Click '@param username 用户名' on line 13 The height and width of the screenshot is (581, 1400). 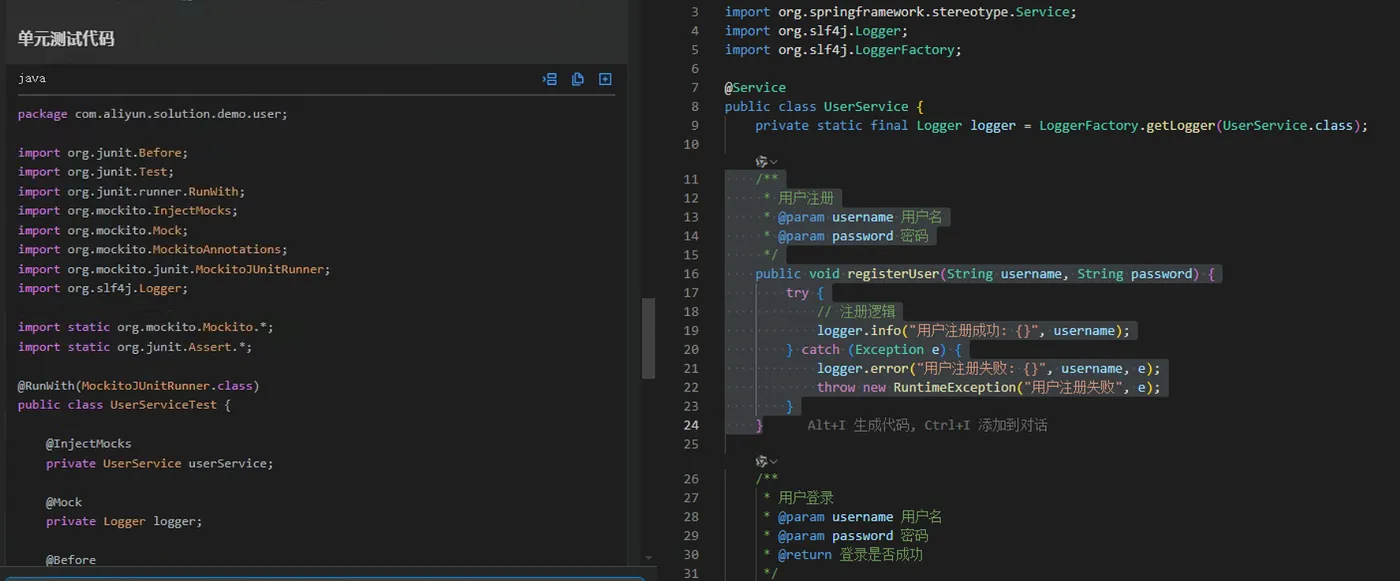(852, 217)
